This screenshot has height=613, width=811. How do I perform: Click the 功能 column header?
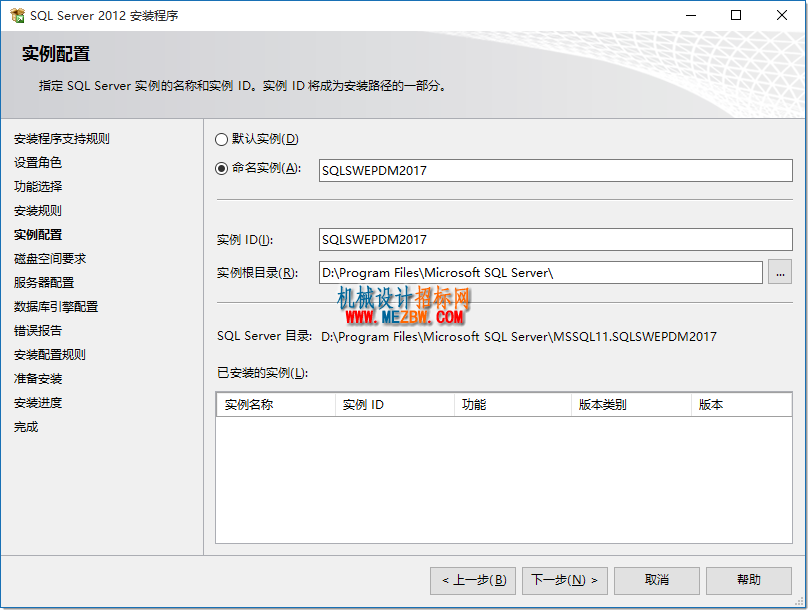(513, 405)
